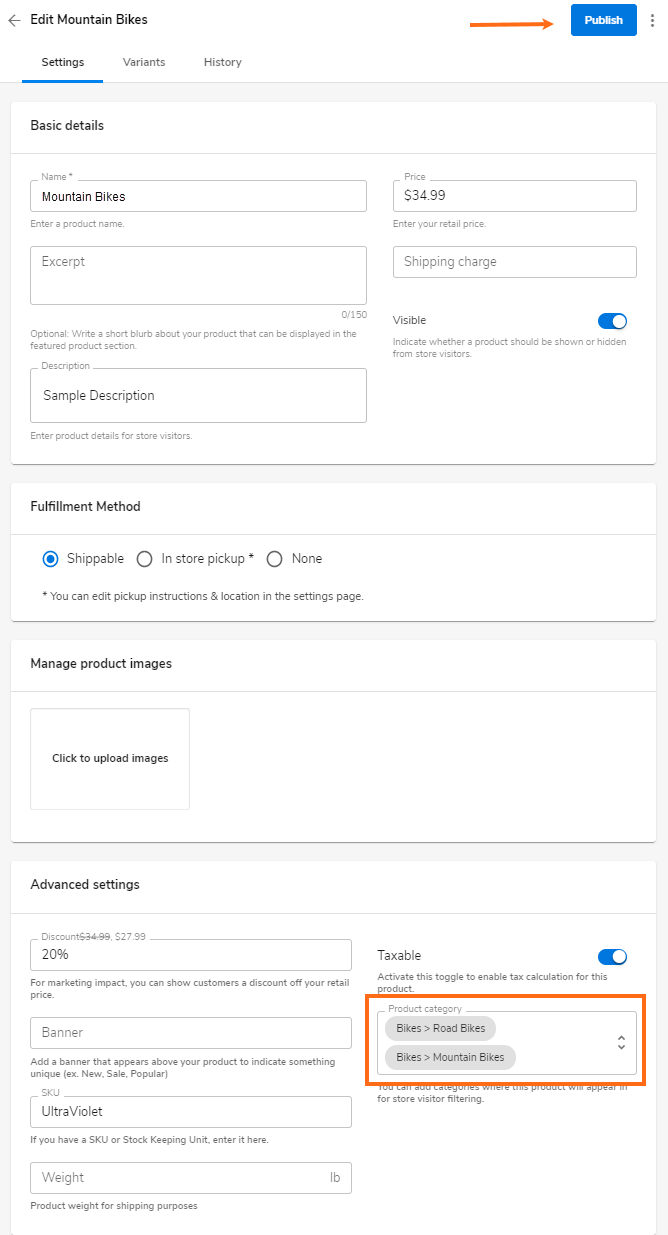Open the History tab
Screen dimensions: 668x1235
coord(222,62)
